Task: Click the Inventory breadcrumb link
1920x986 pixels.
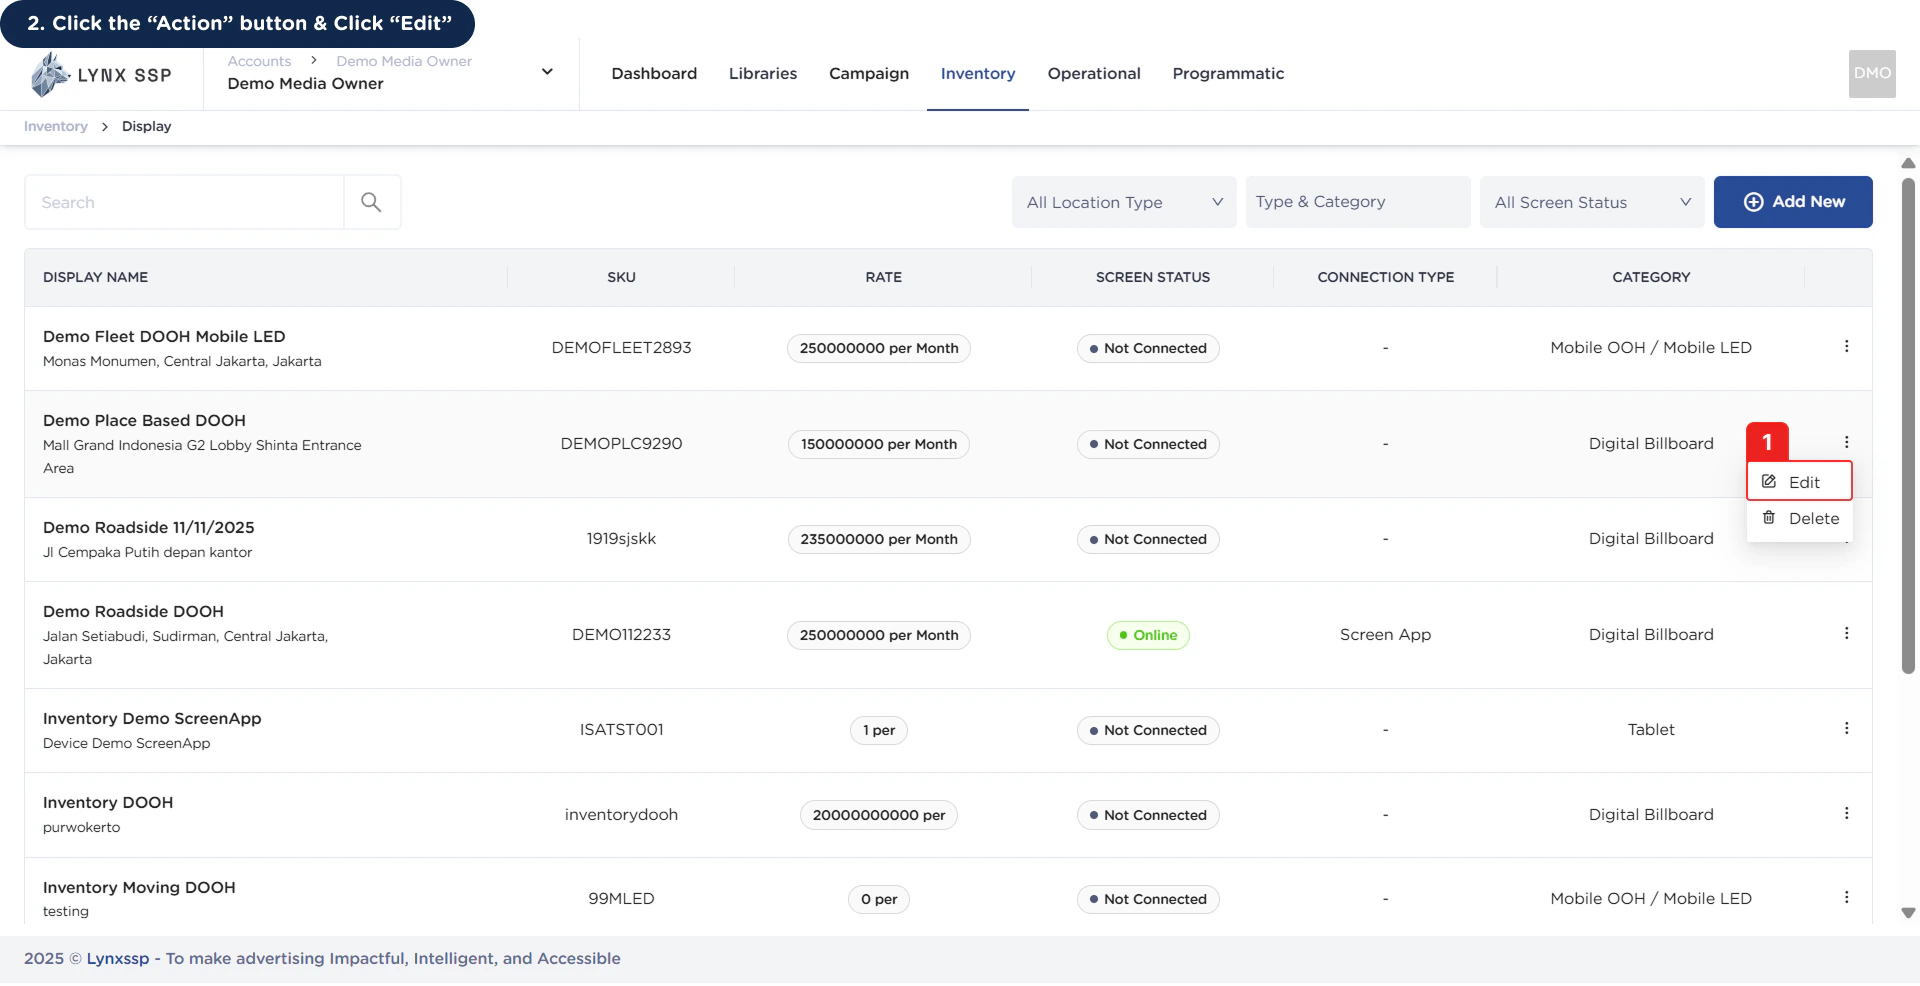Action: coord(56,126)
